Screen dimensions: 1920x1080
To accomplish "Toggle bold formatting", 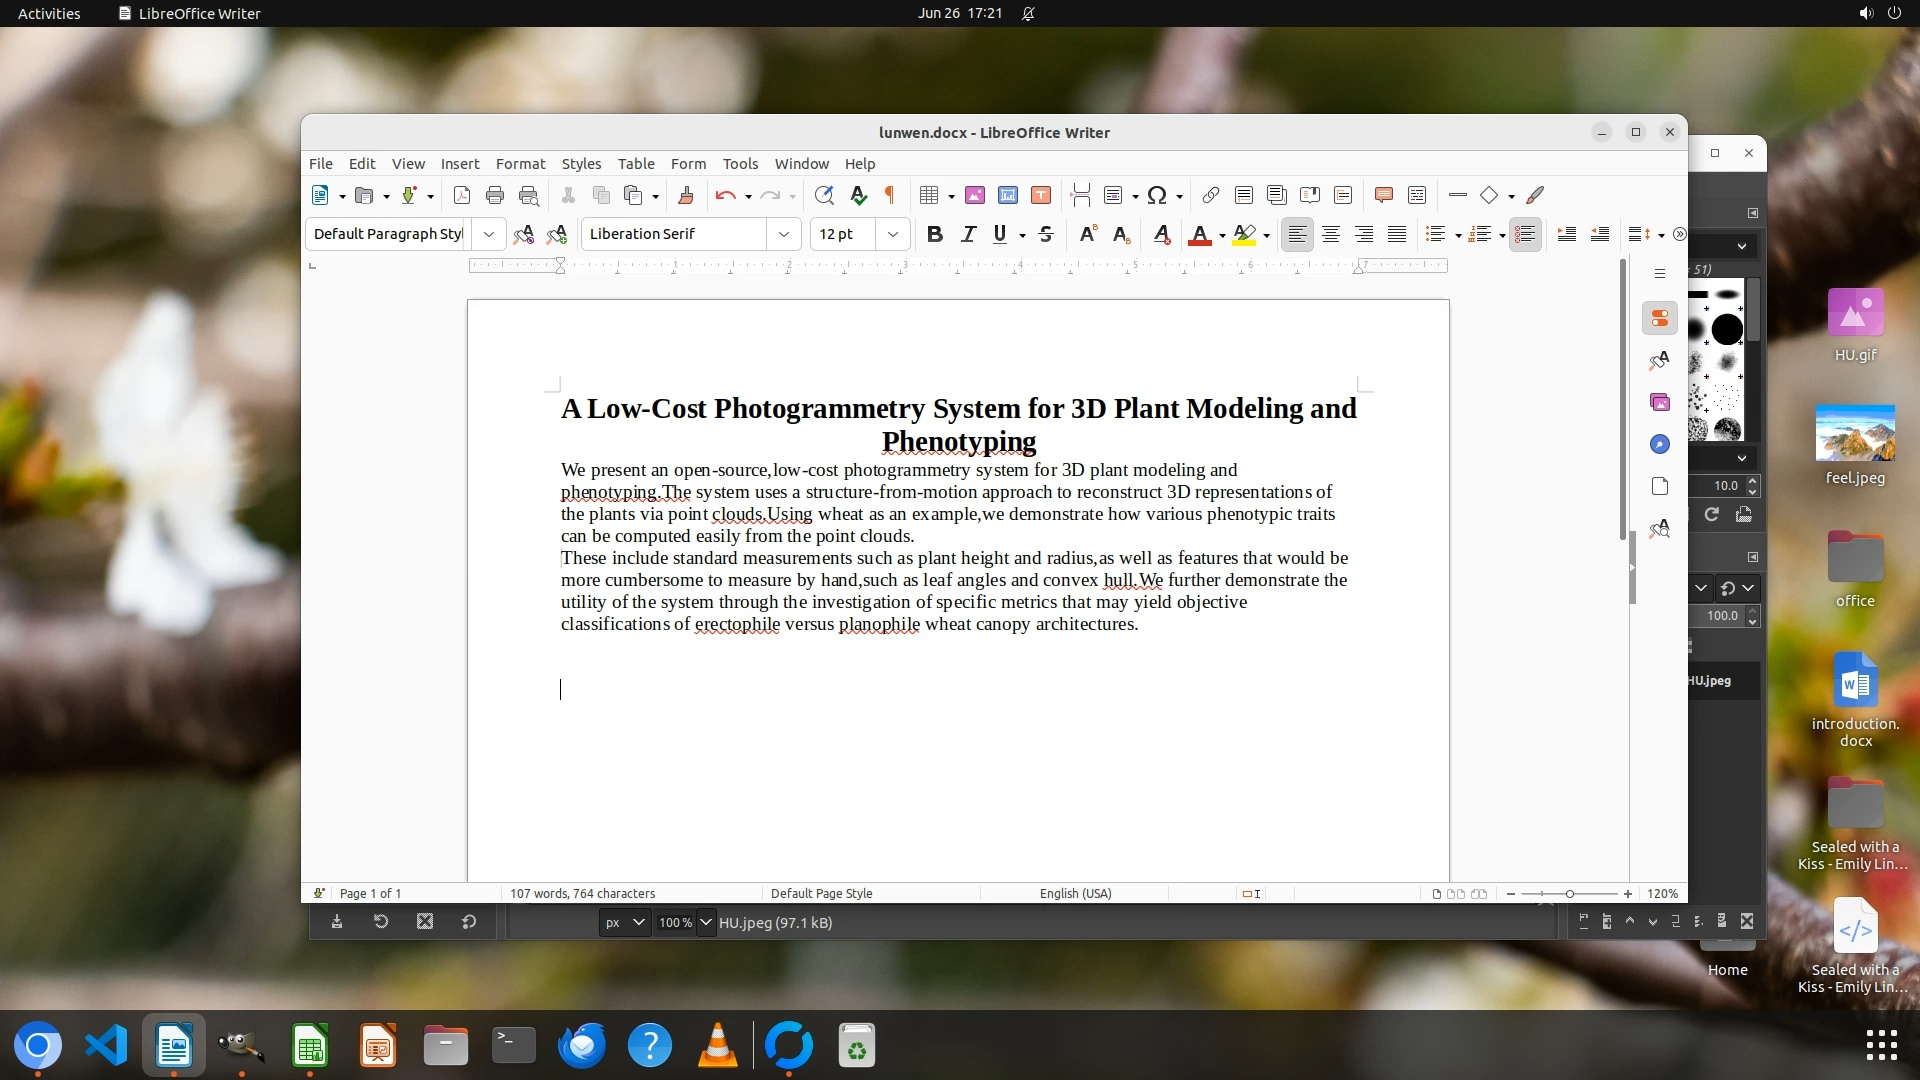I will coord(935,234).
